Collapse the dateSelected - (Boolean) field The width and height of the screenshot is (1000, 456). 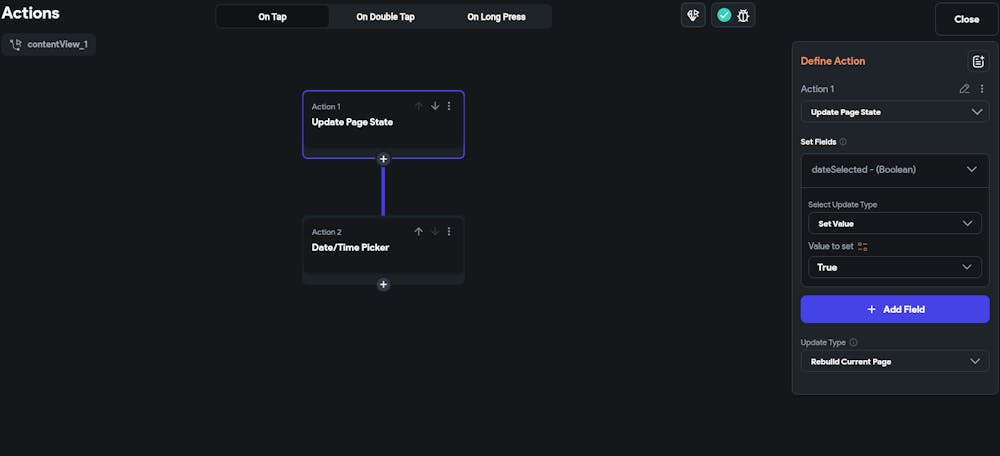pyautogui.click(x=970, y=170)
